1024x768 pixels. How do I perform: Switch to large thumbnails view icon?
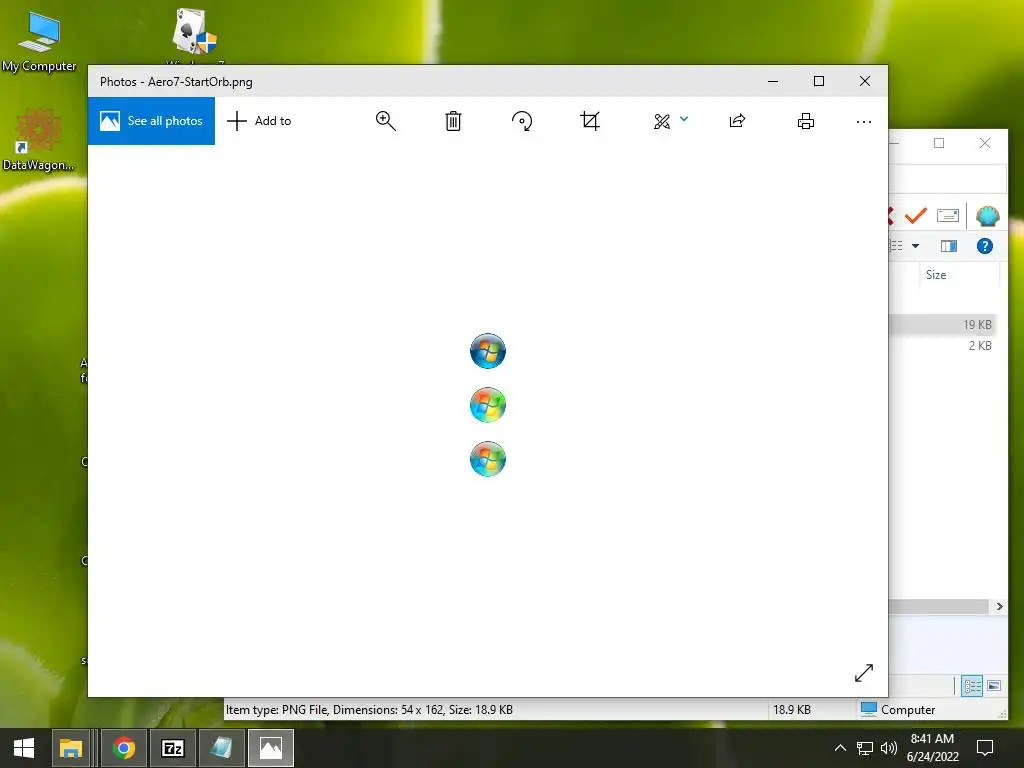994,686
